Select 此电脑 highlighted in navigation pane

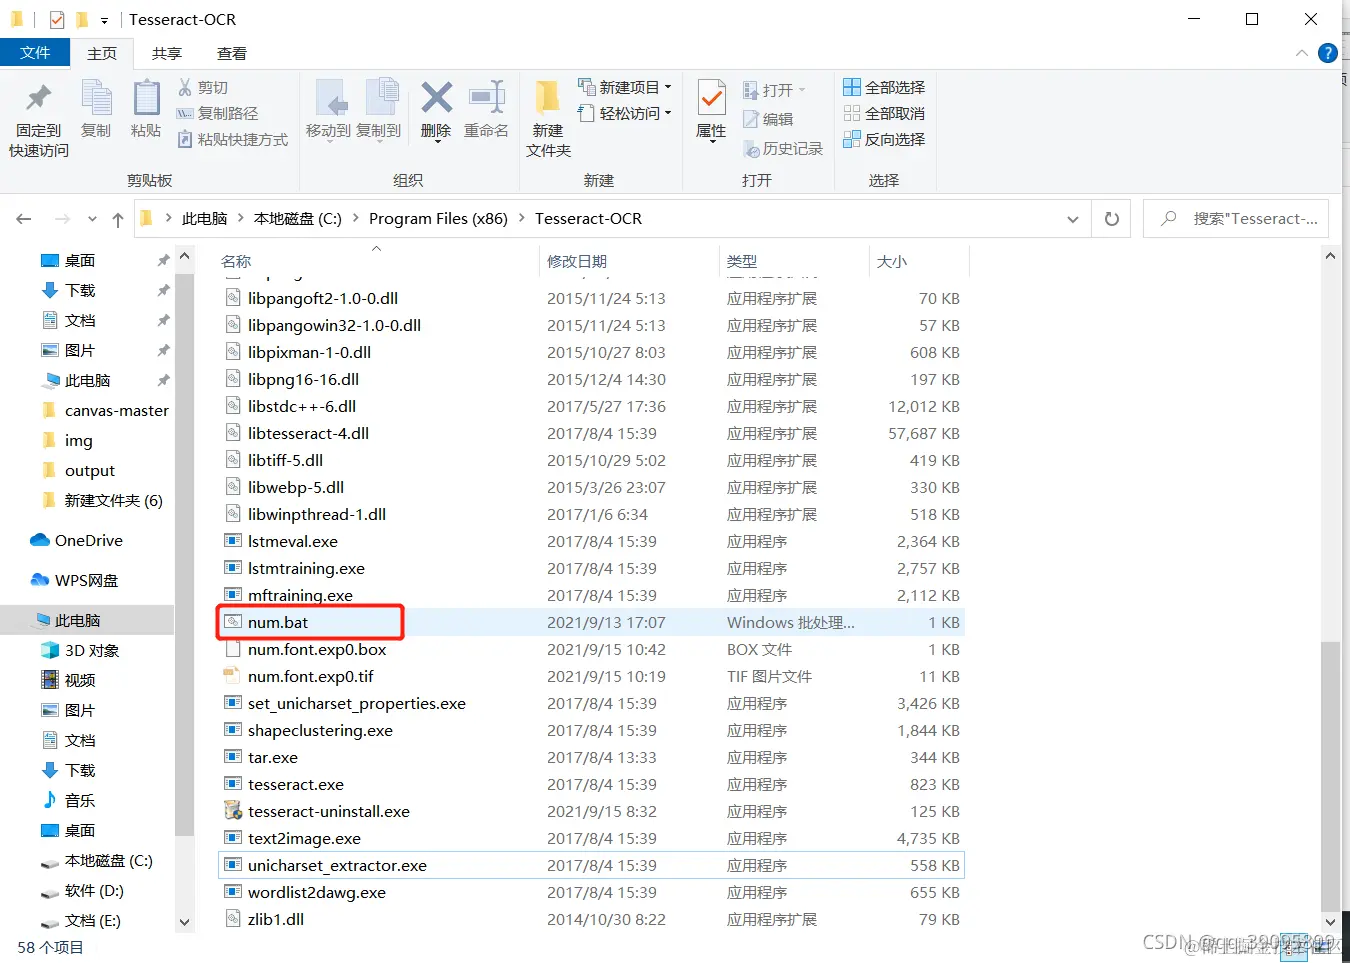[x=87, y=620]
